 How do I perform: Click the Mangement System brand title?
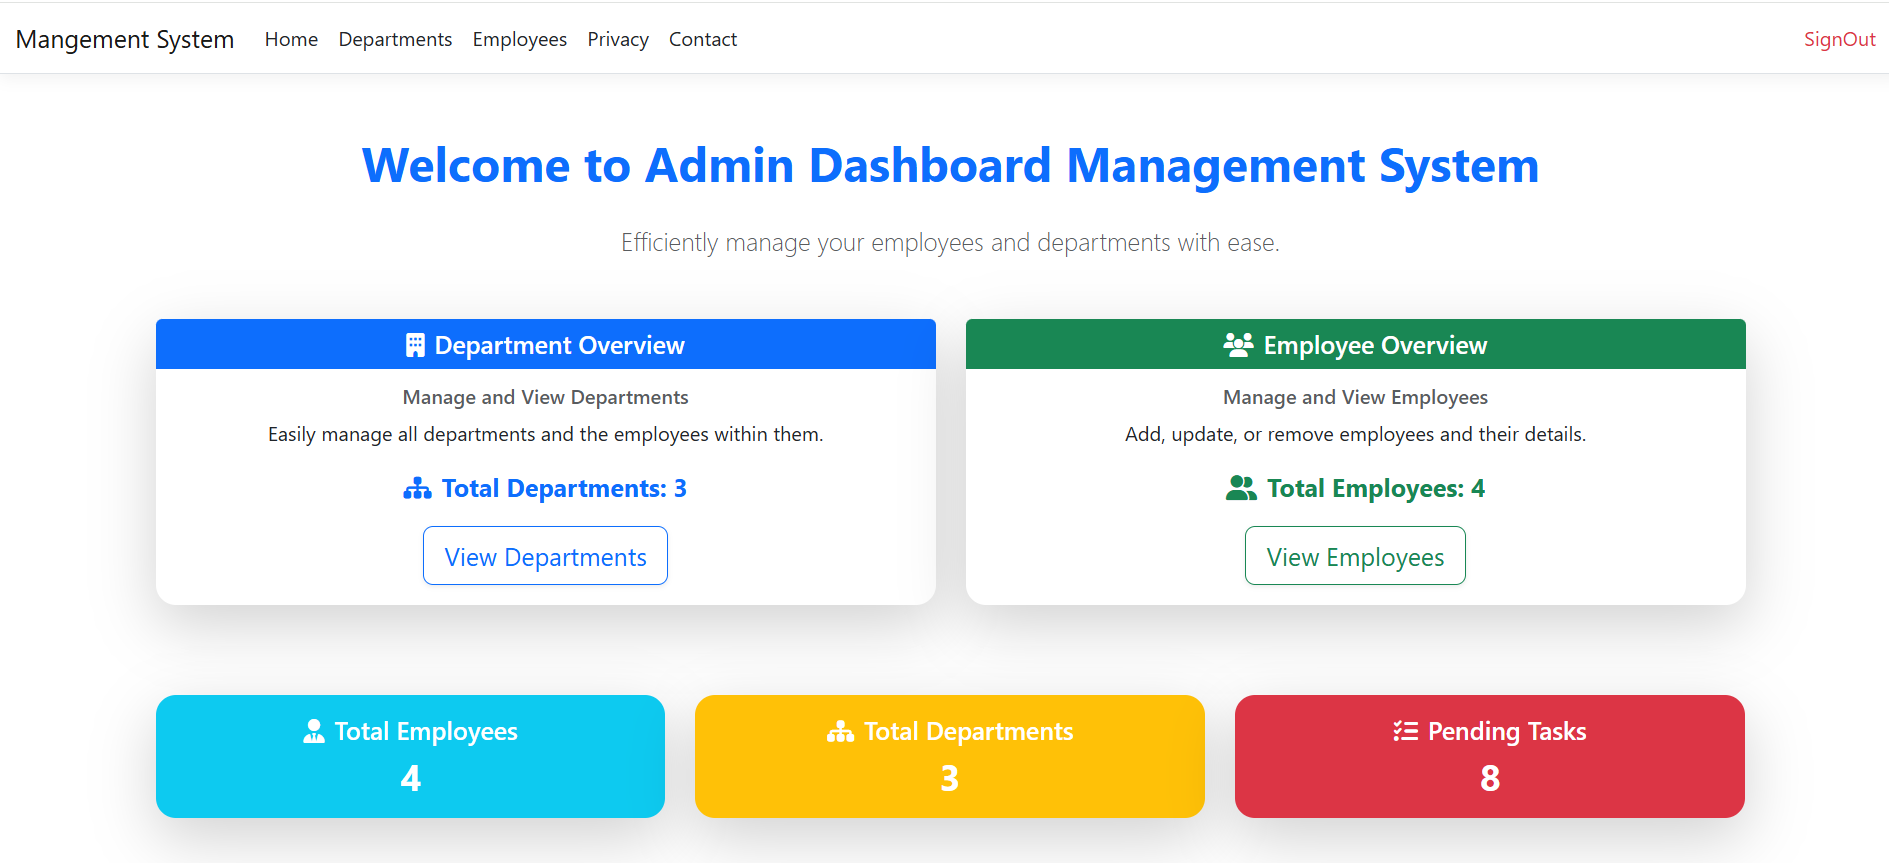point(125,39)
